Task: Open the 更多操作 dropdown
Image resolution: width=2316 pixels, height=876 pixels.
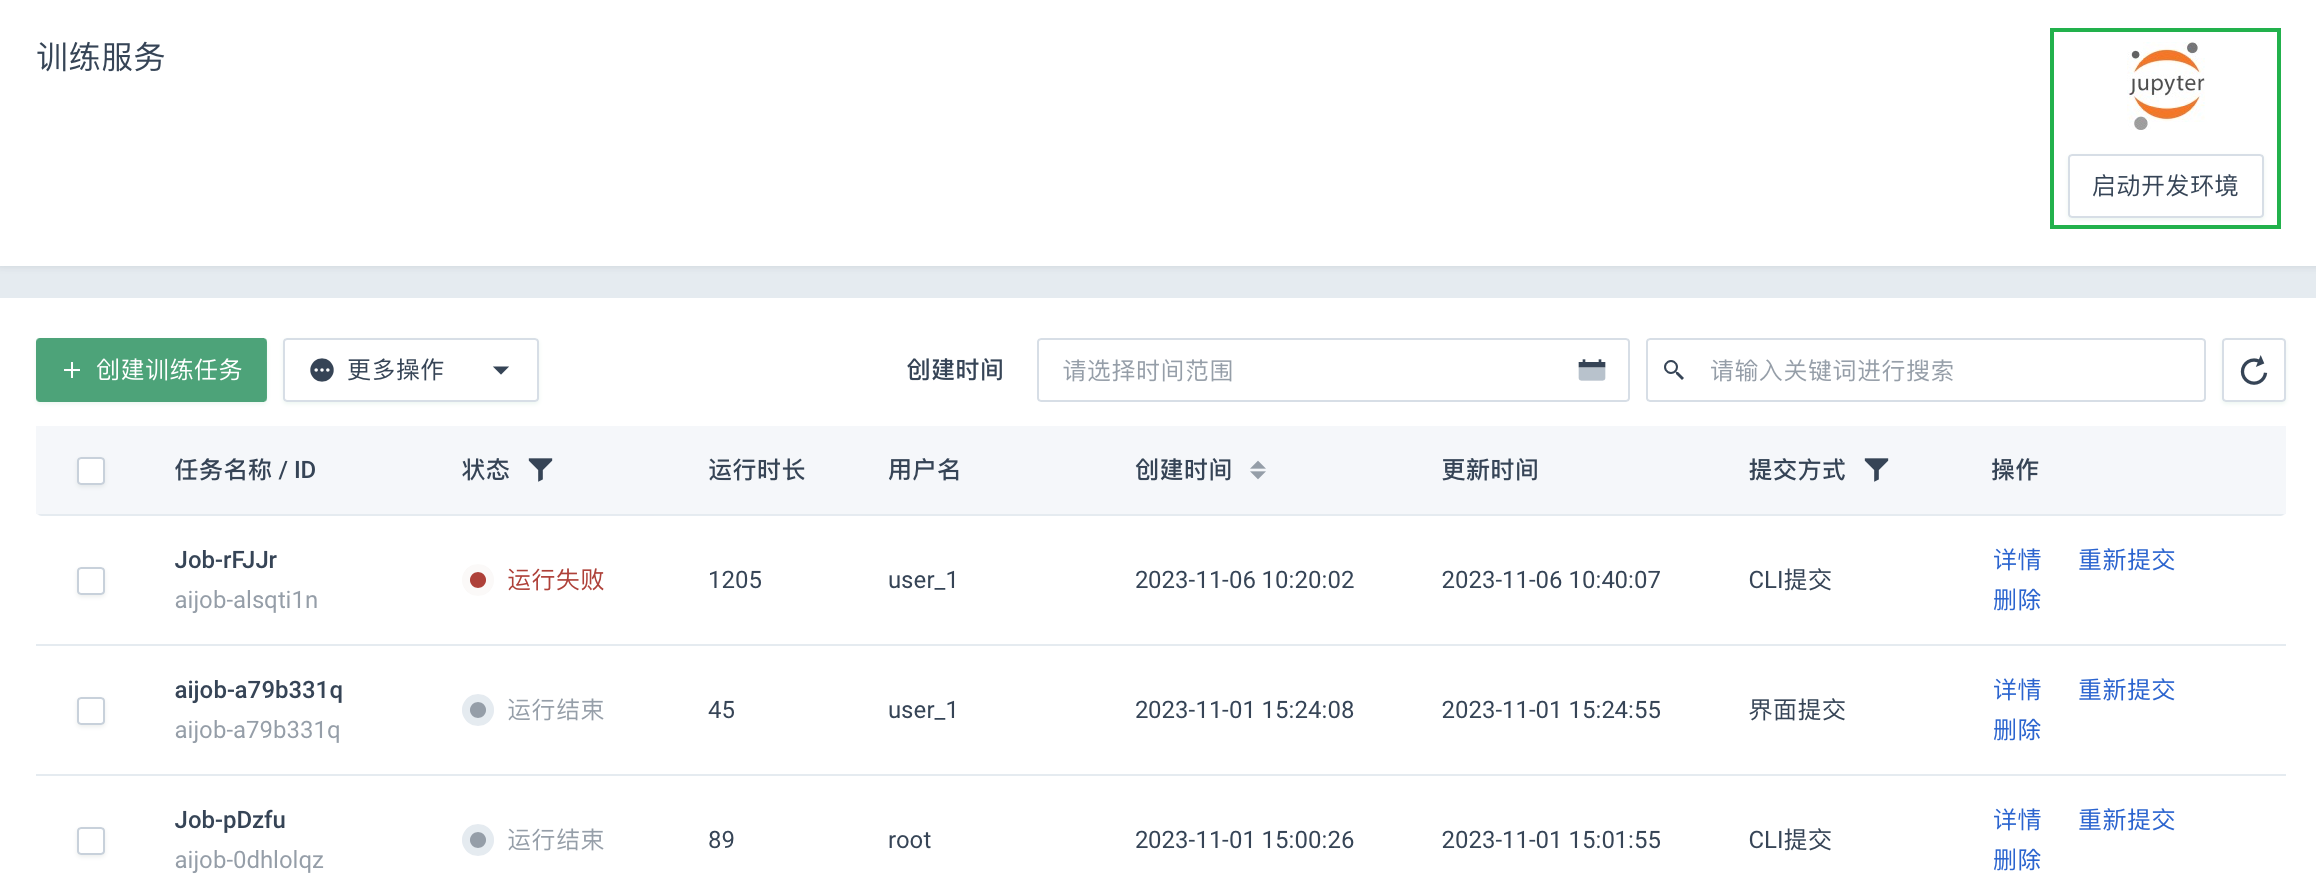Action: coord(410,370)
